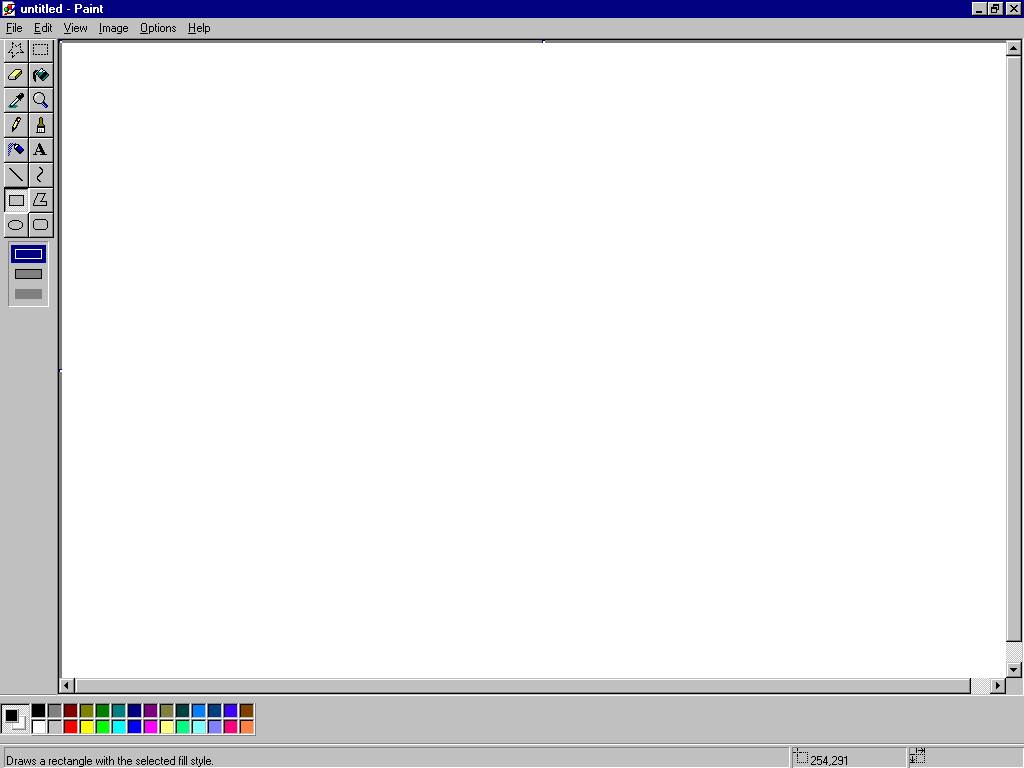Click the vertical scrollbar down arrow
This screenshot has height=768, width=1024.
[1014, 669]
